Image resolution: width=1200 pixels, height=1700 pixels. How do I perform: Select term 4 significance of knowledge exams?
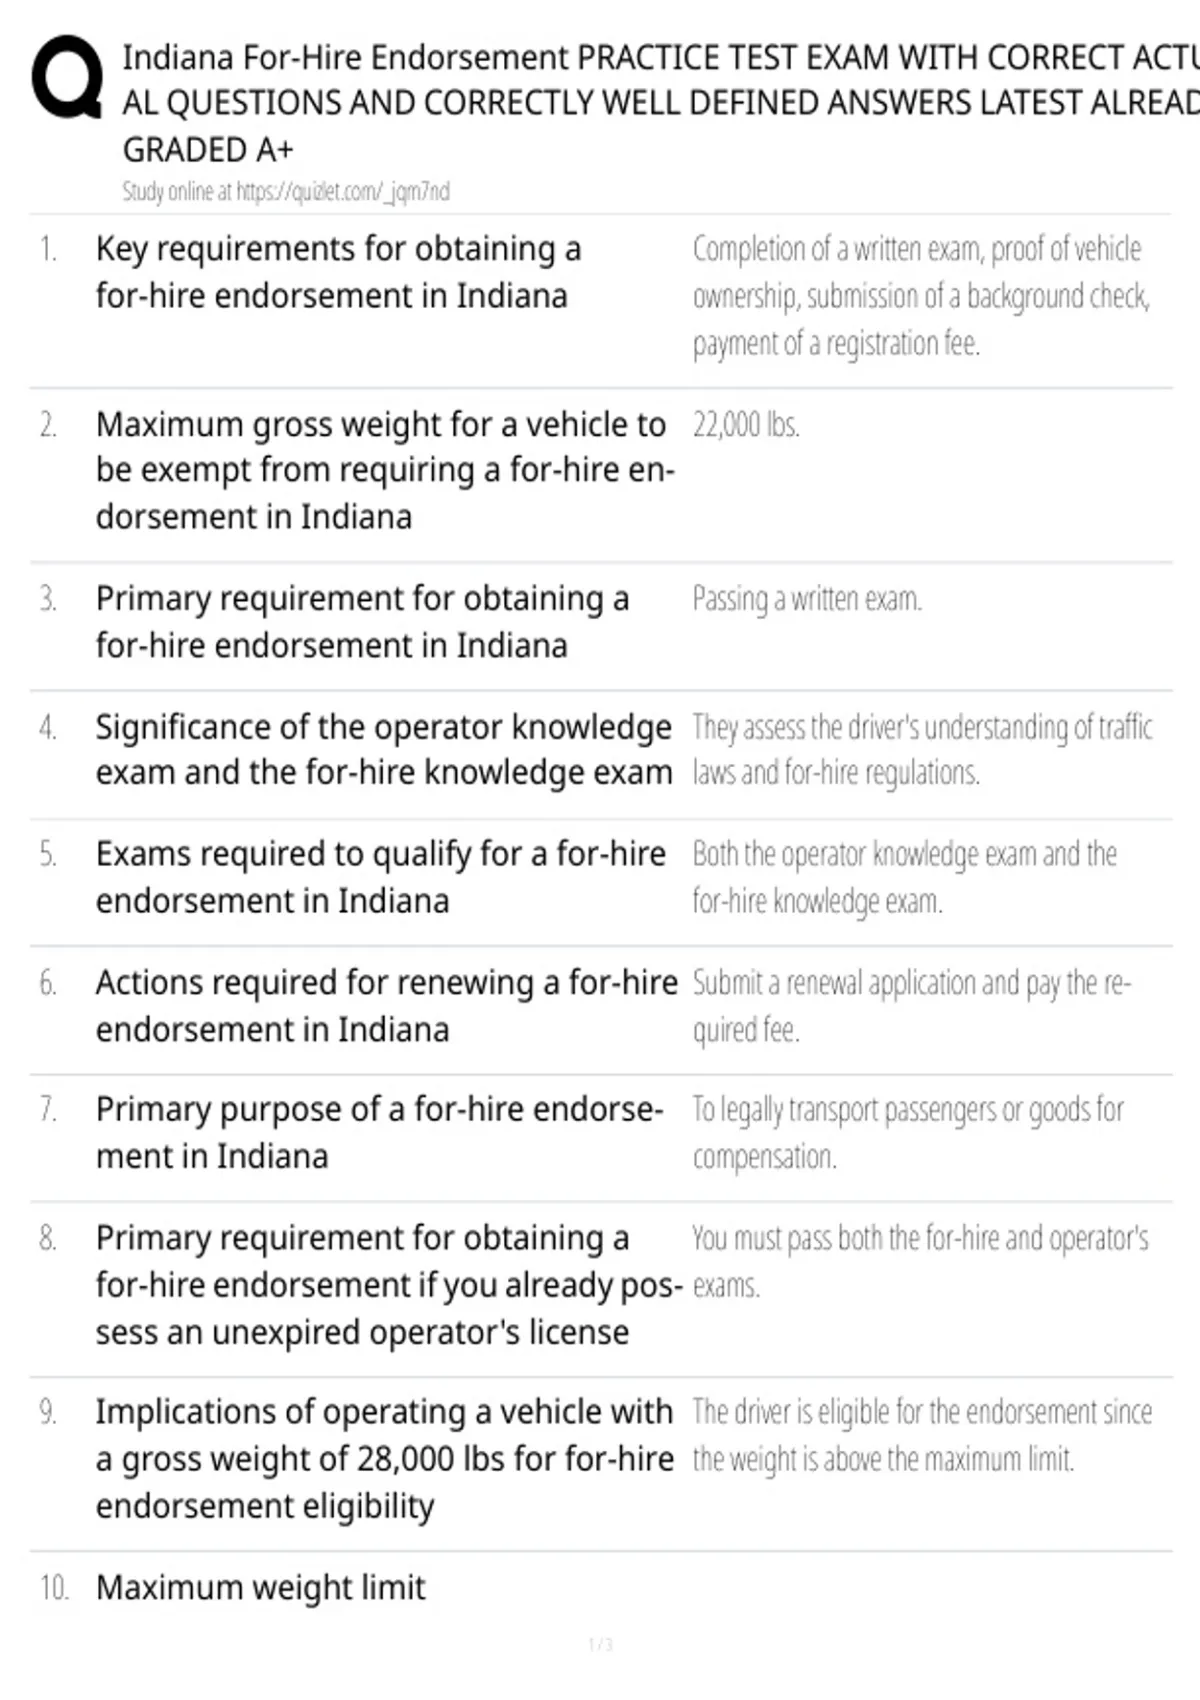click(384, 750)
